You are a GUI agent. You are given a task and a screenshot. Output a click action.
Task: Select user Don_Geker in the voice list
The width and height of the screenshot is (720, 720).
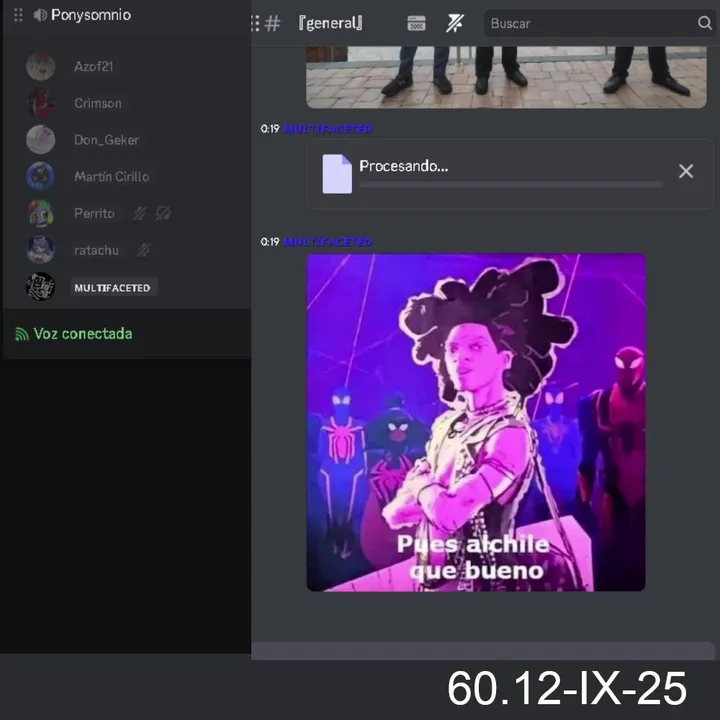coord(107,140)
